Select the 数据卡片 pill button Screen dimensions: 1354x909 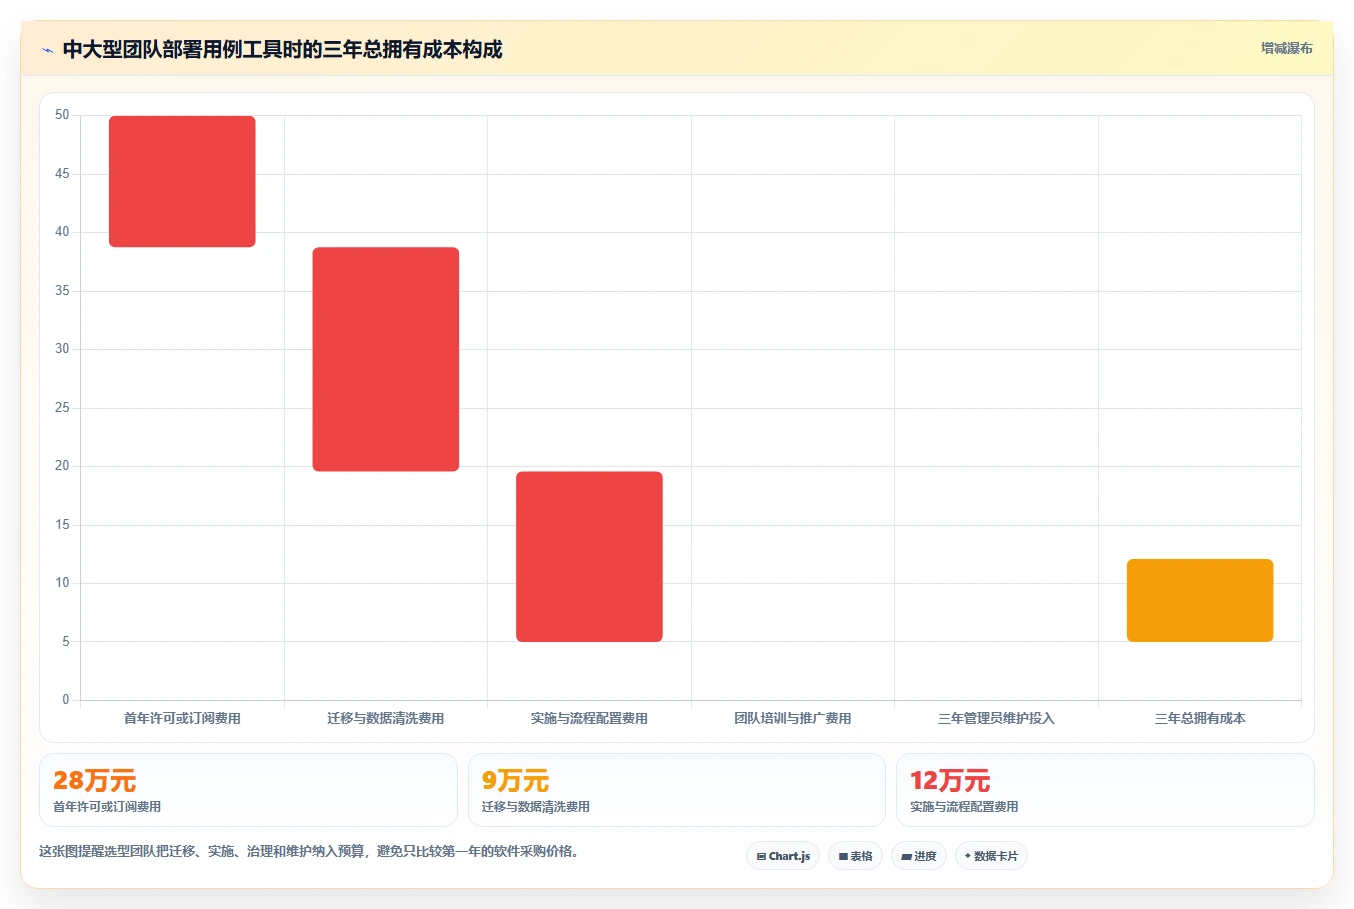click(x=991, y=856)
